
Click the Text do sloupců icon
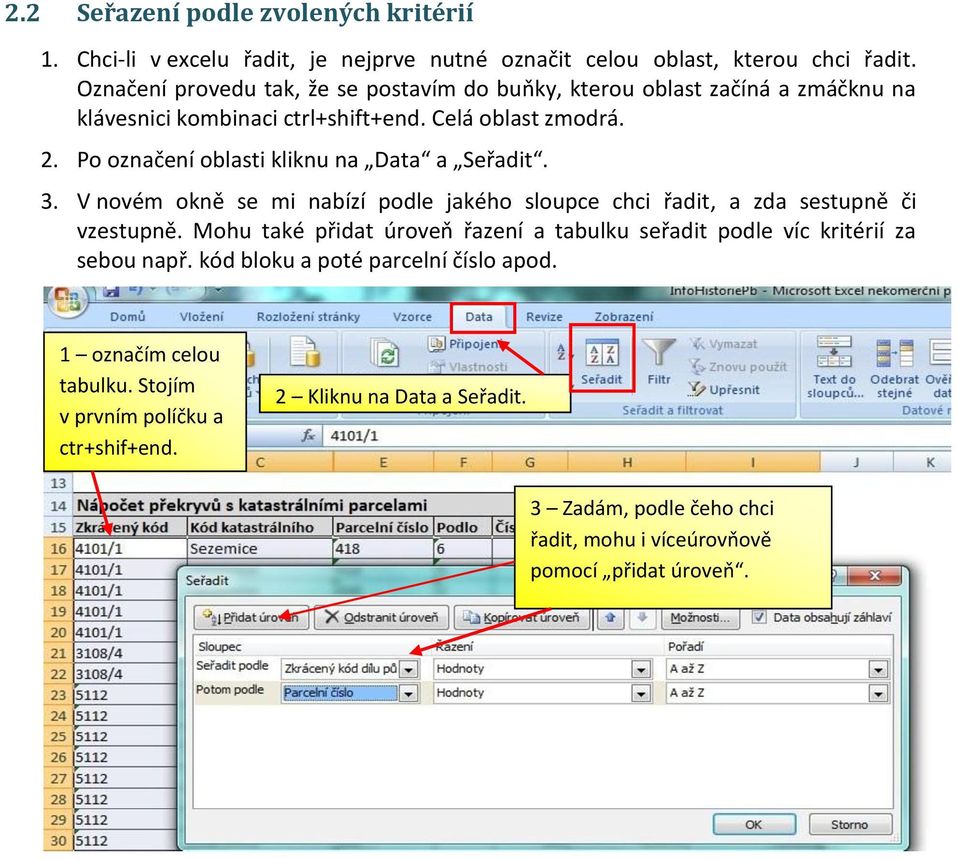pos(834,368)
